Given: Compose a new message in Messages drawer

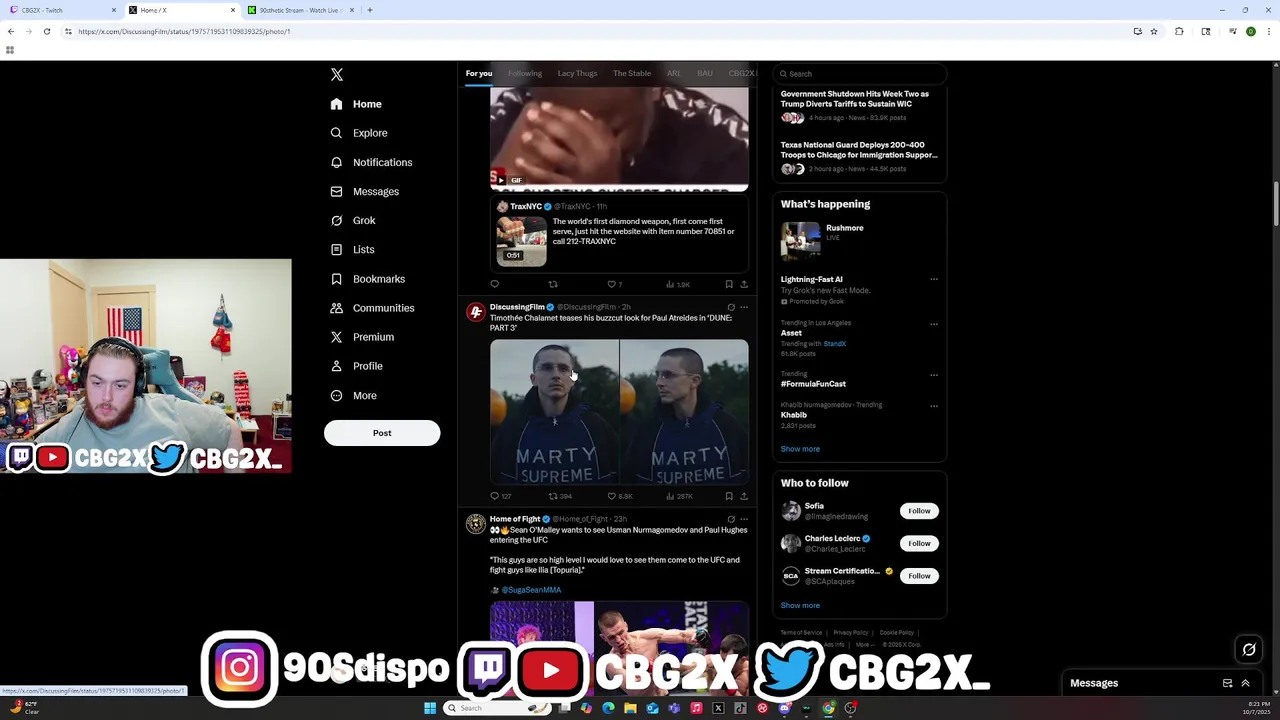Looking at the screenshot, I should (1227, 683).
